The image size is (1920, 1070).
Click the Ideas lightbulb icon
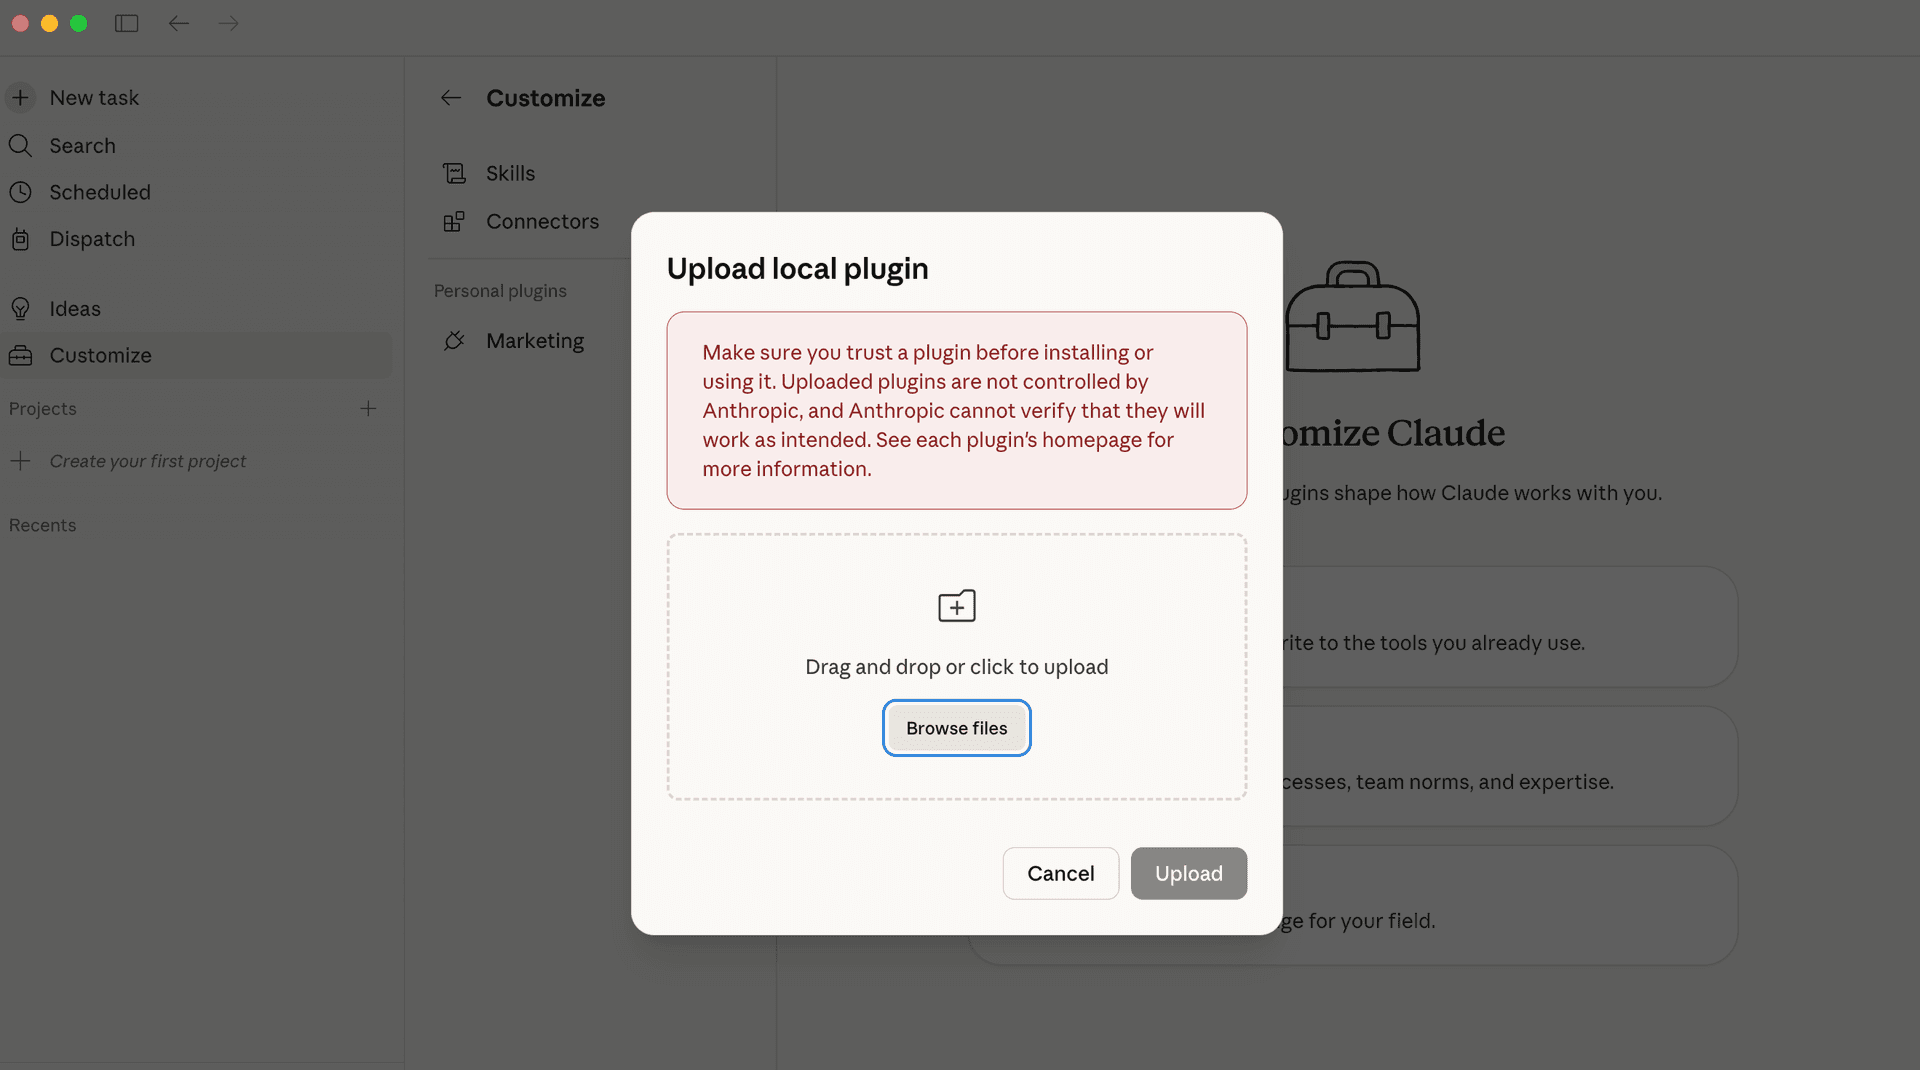coord(20,309)
